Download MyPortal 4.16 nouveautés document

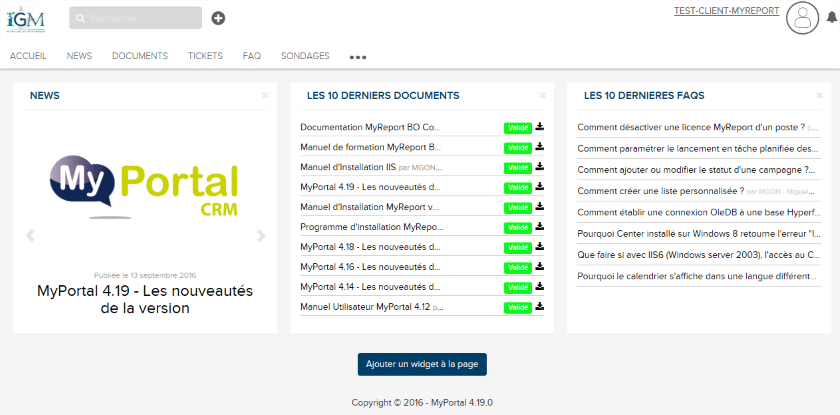(539, 266)
